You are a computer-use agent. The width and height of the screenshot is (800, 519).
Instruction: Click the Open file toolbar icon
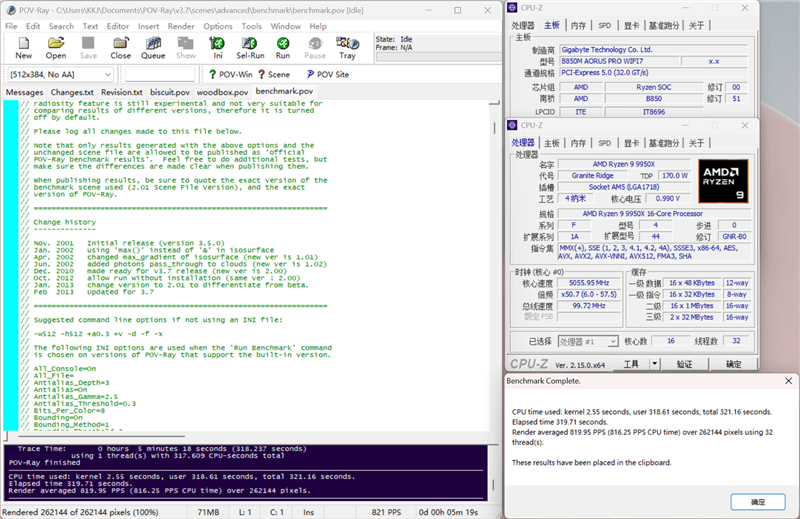pyautogui.click(x=56, y=48)
